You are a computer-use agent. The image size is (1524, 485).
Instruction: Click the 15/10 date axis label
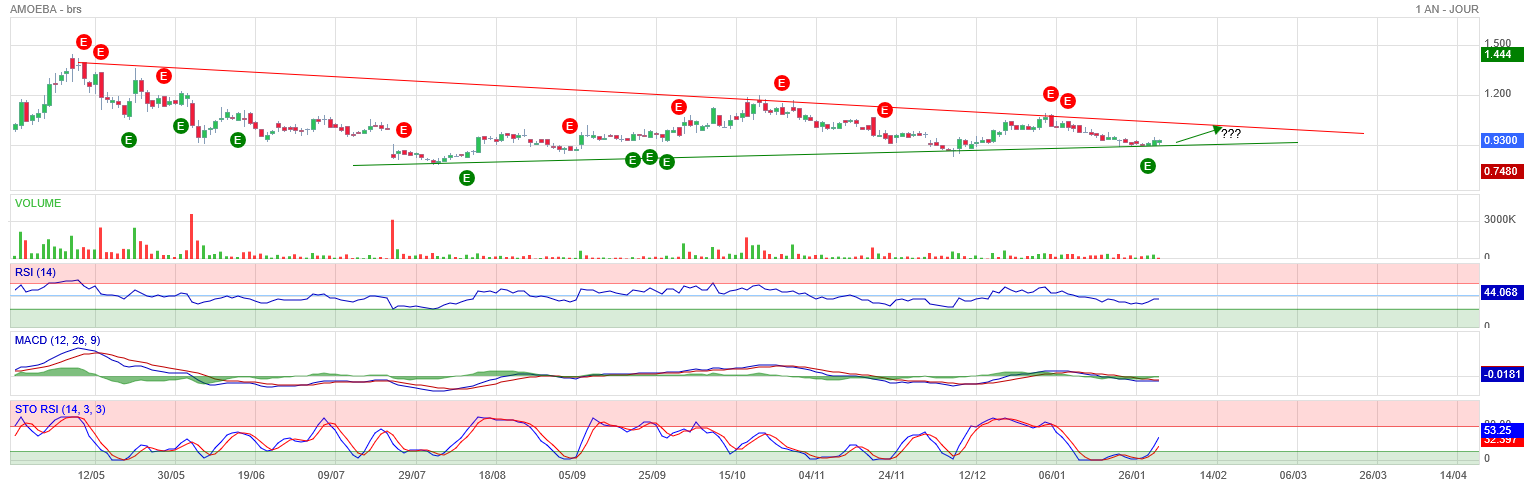[x=732, y=476]
